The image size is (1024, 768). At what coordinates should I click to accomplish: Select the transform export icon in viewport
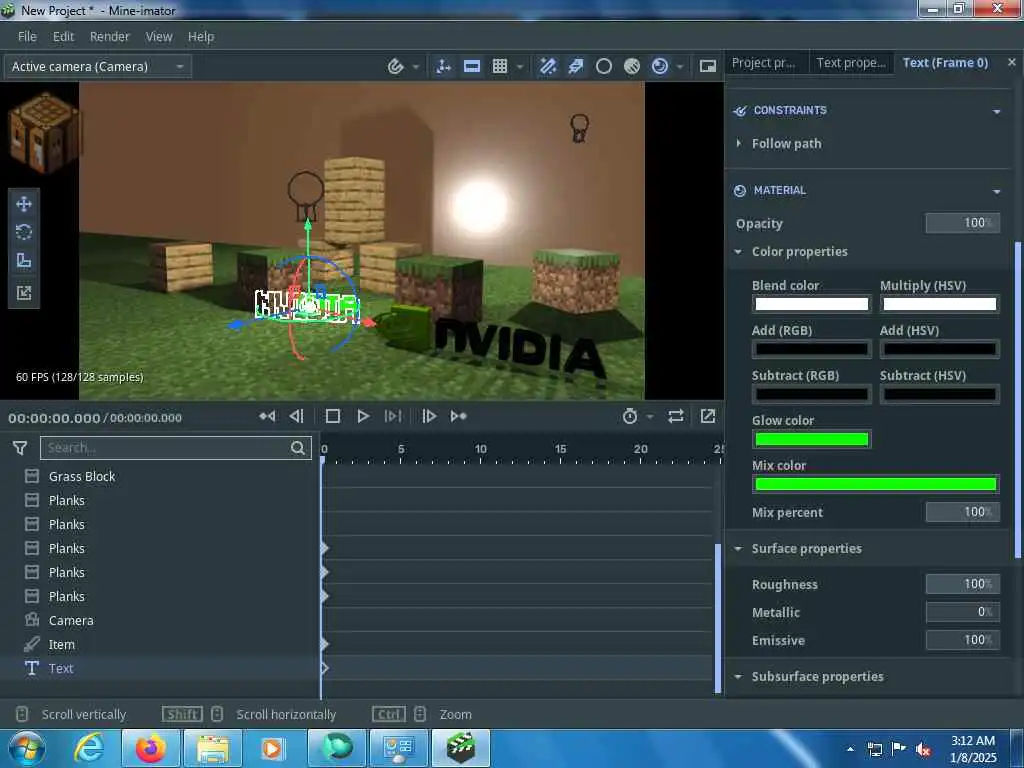coord(24,293)
